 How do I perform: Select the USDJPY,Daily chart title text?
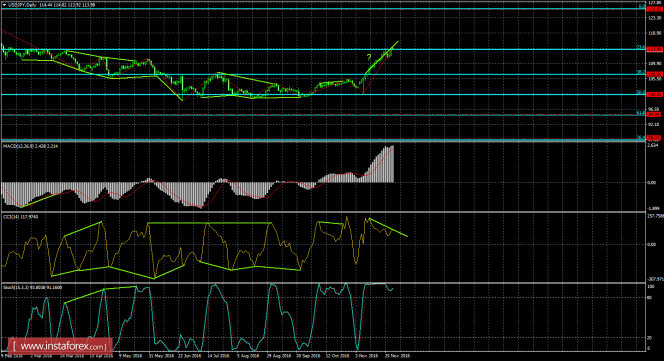coord(23,5)
